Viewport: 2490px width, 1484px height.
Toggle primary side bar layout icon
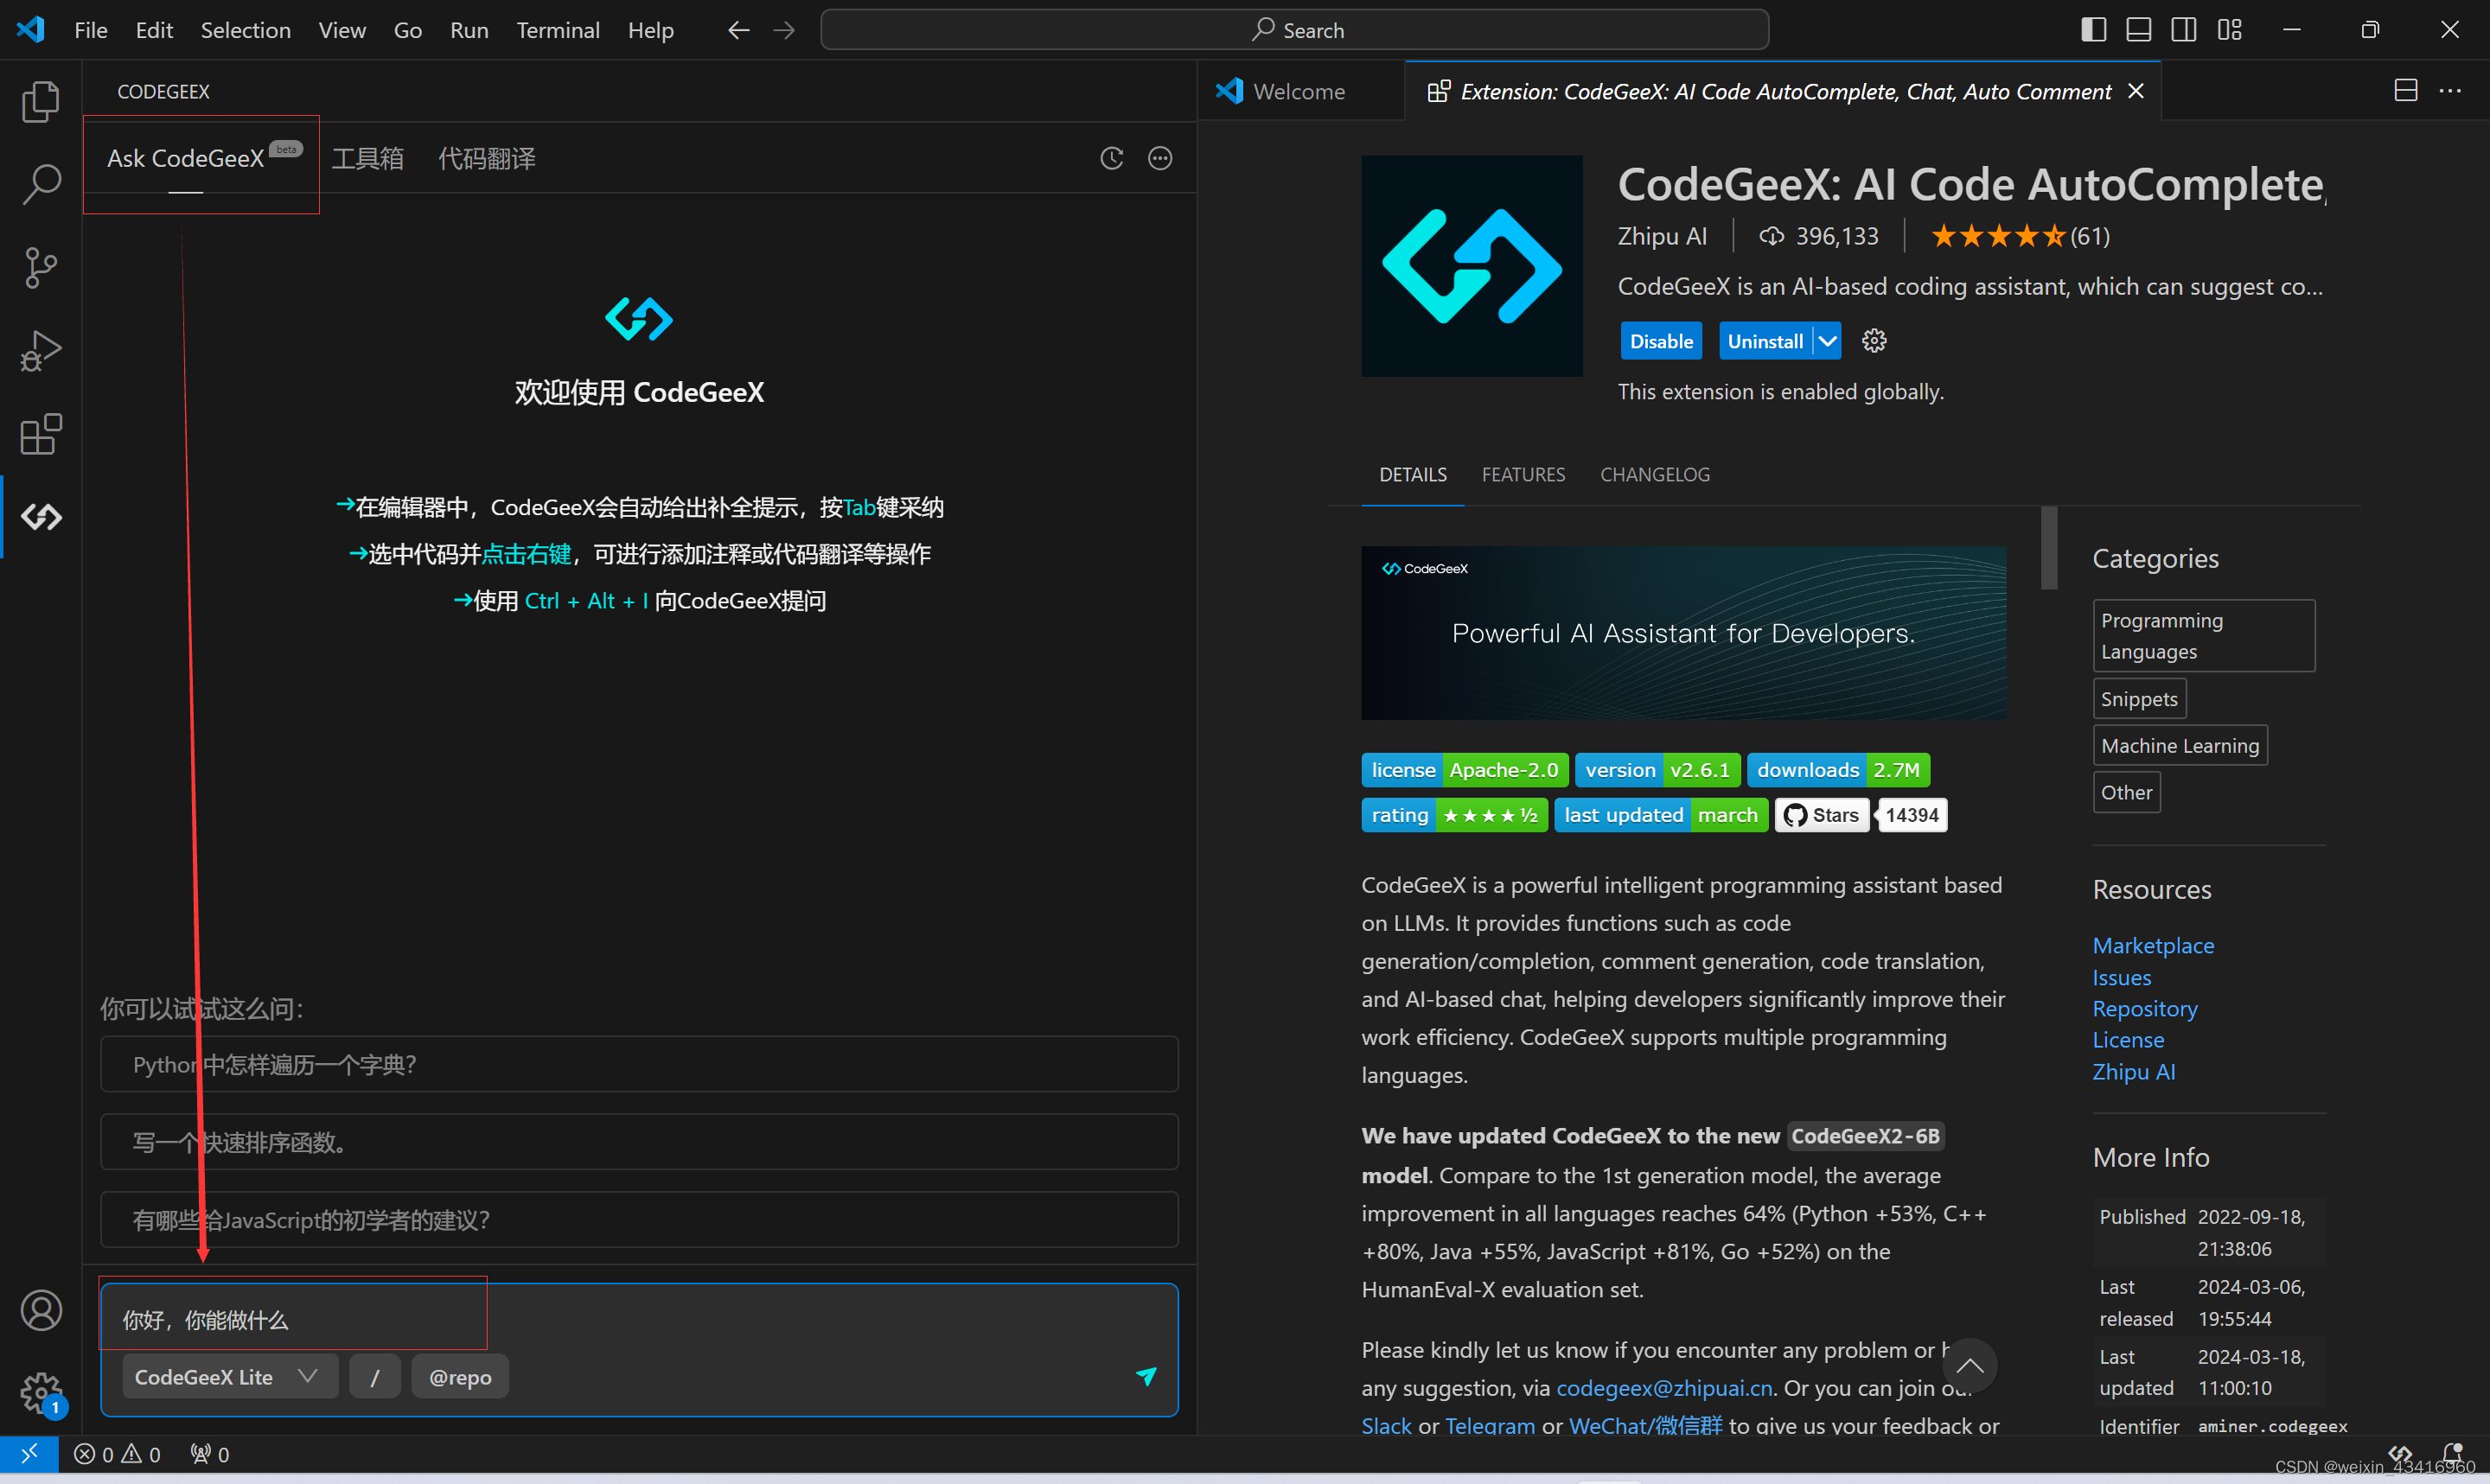pyautogui.click(x=2093, y=30)
